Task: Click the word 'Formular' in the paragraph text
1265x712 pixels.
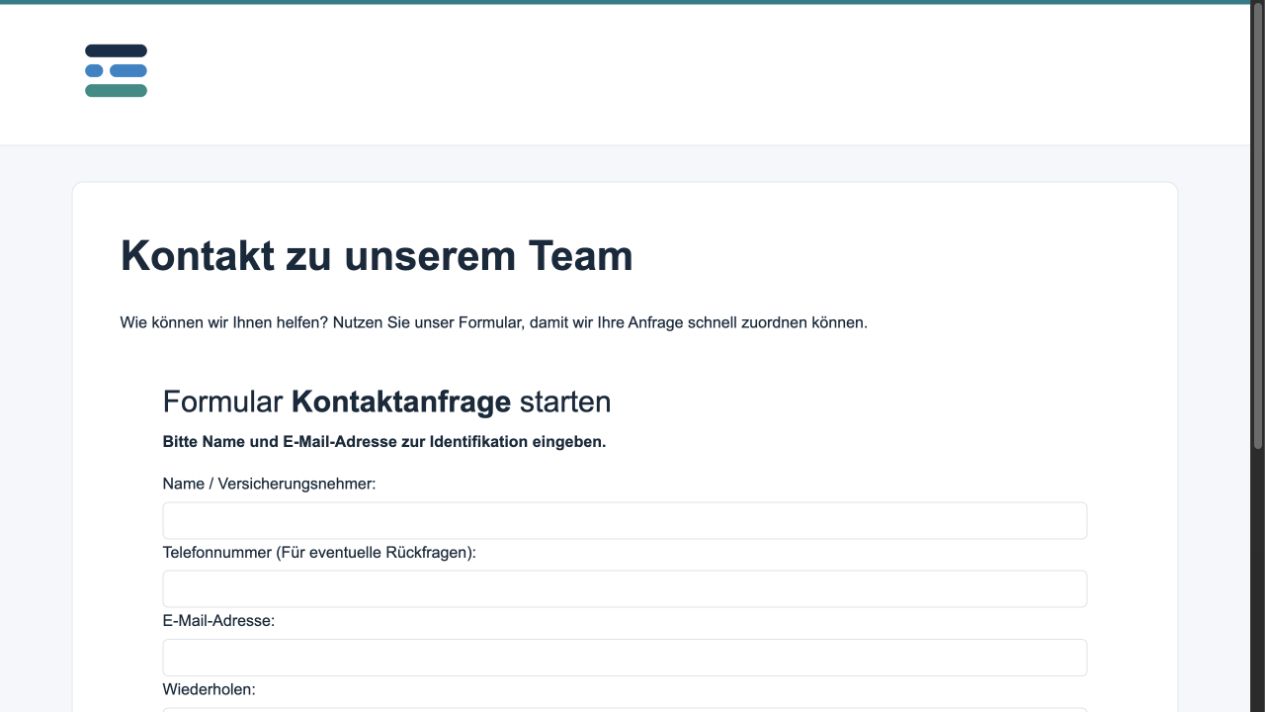Action: [490, 323]
